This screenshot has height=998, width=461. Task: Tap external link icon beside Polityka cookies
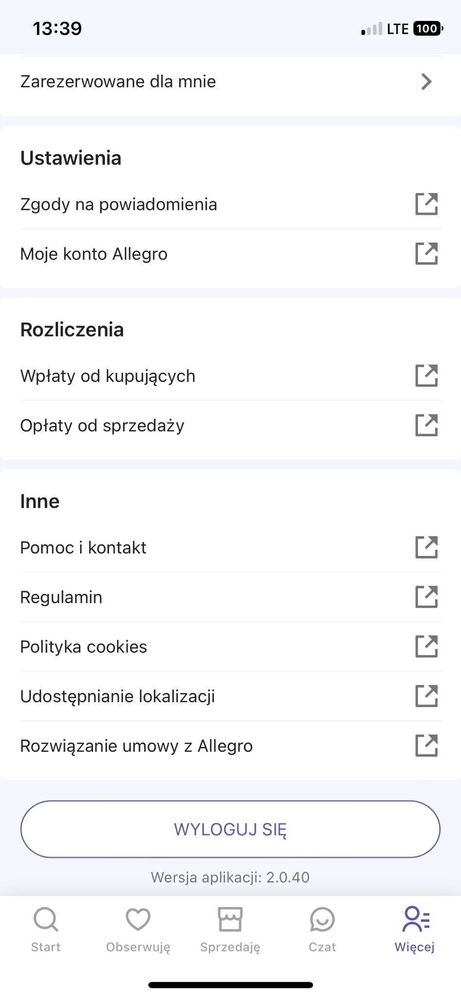(427, 647)
